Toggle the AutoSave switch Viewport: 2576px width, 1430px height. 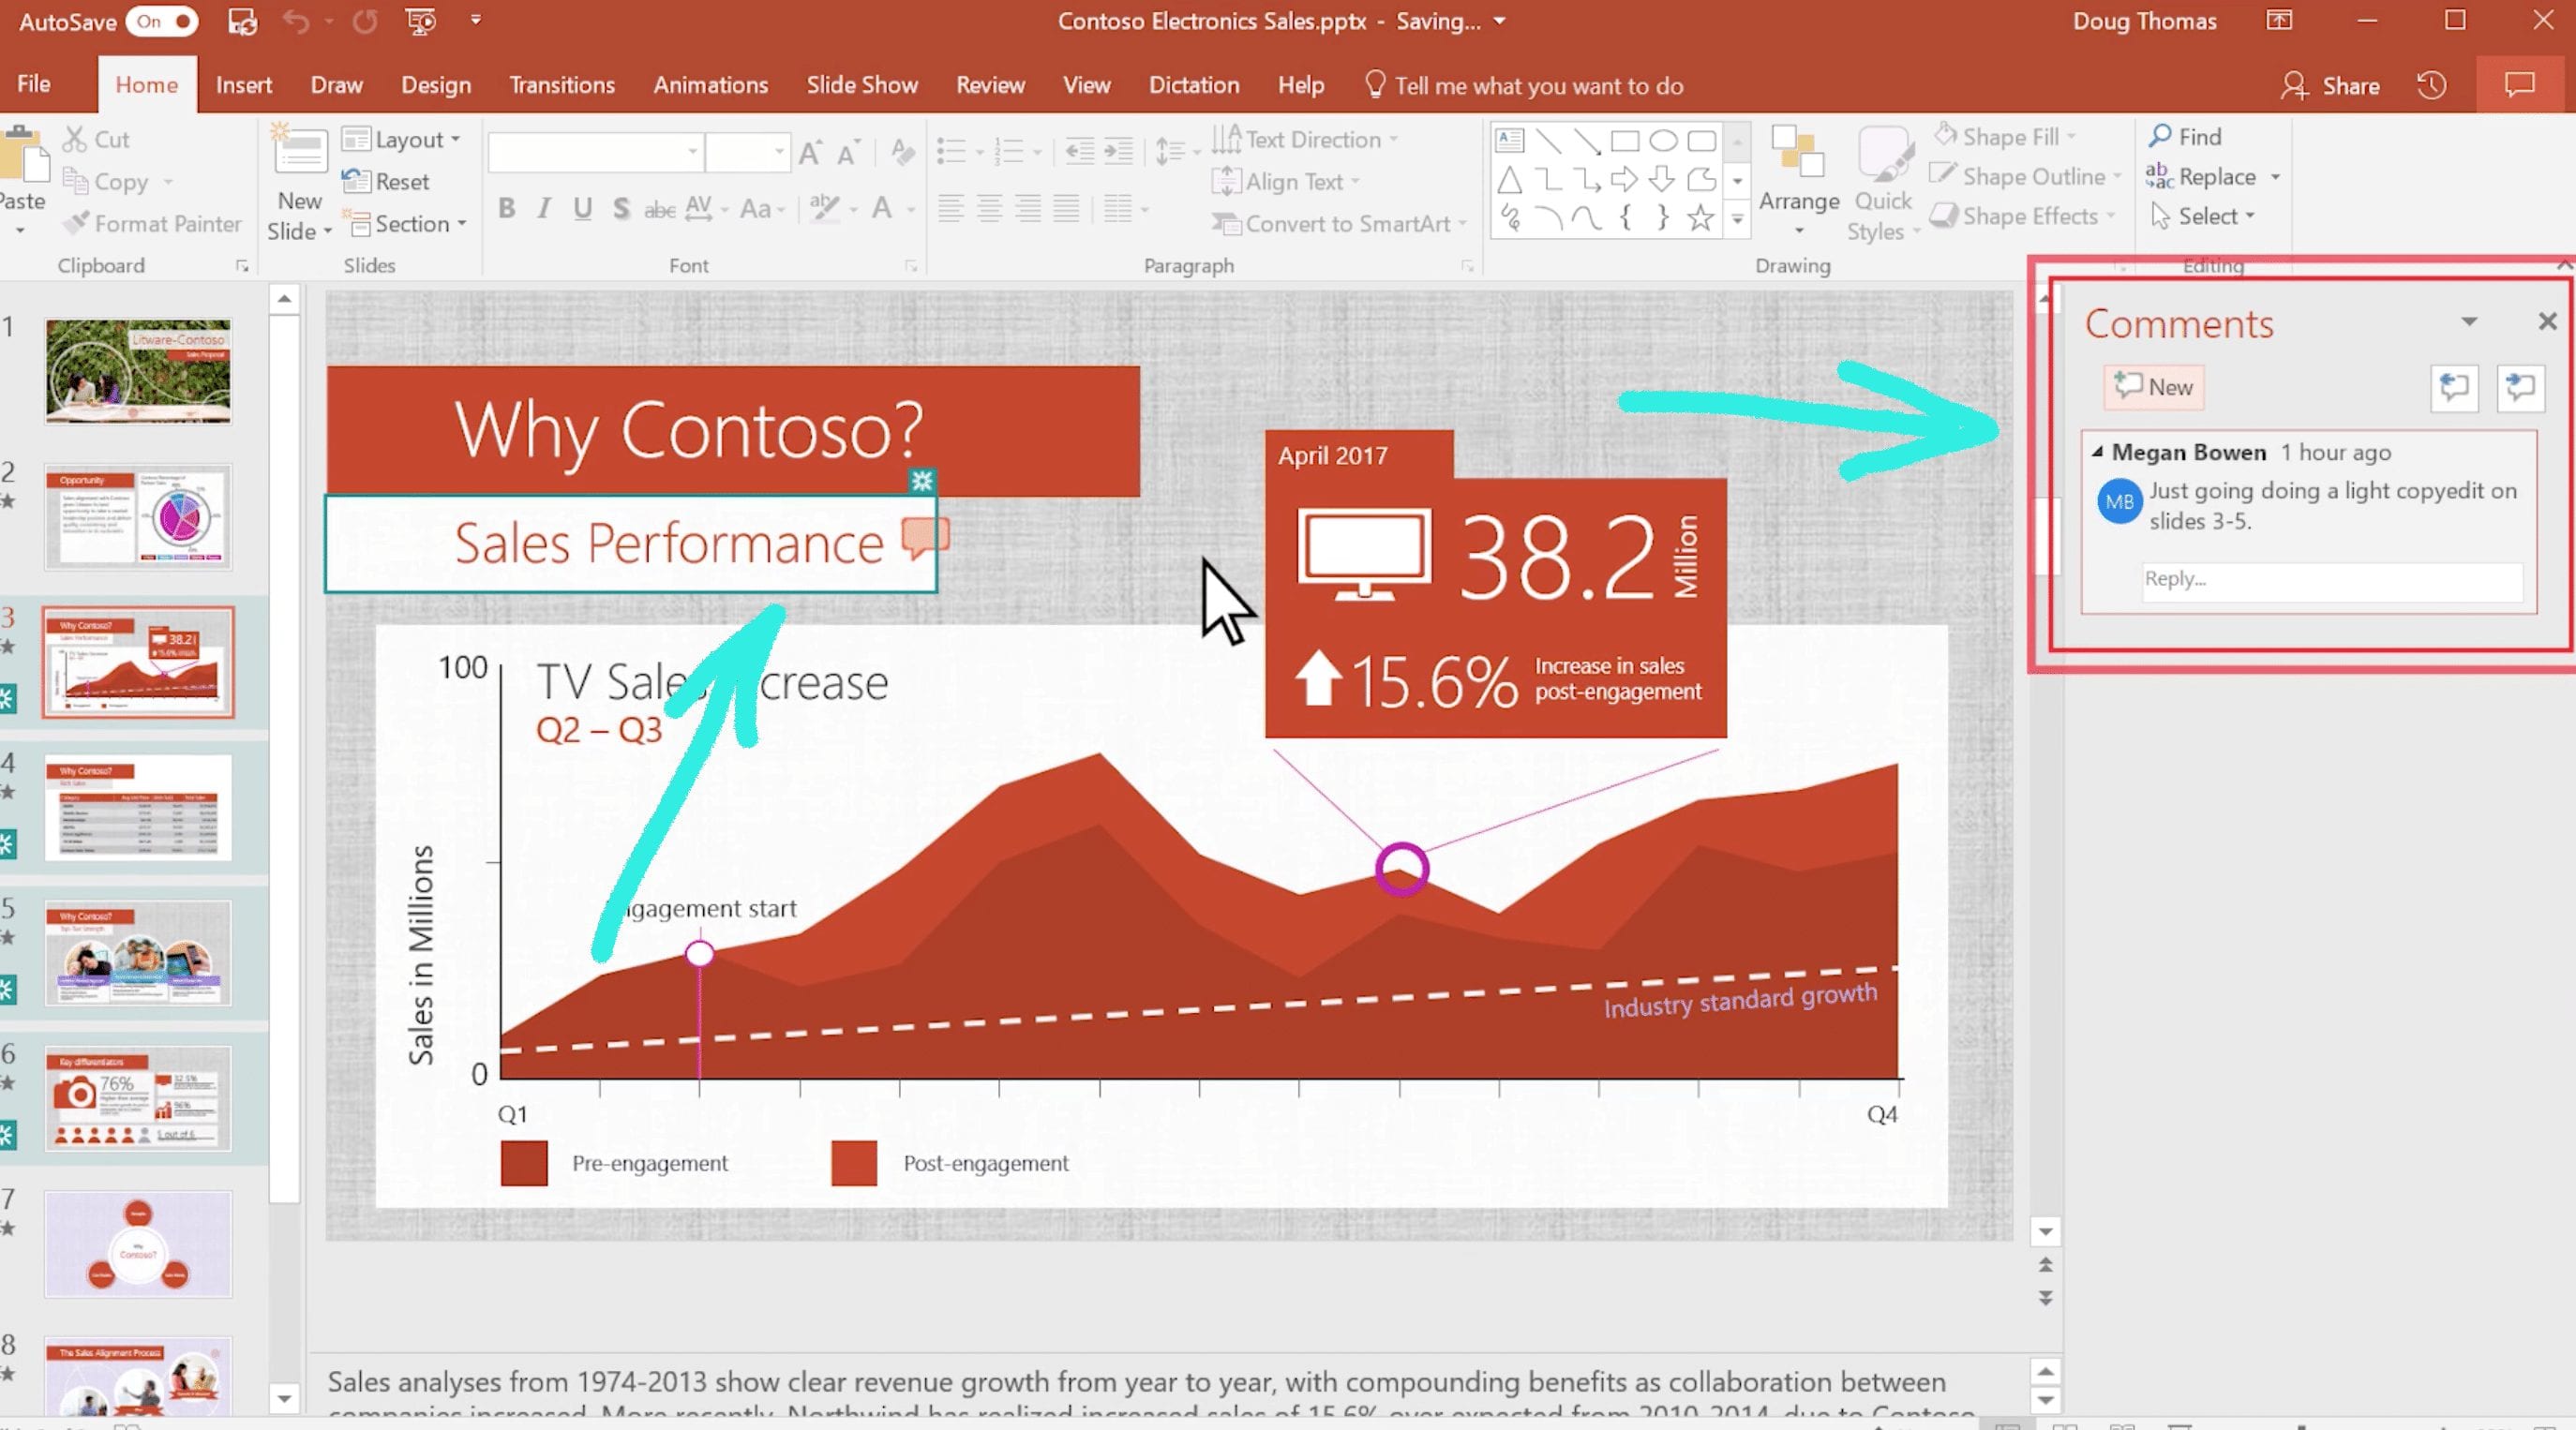(x=162, y=21)
